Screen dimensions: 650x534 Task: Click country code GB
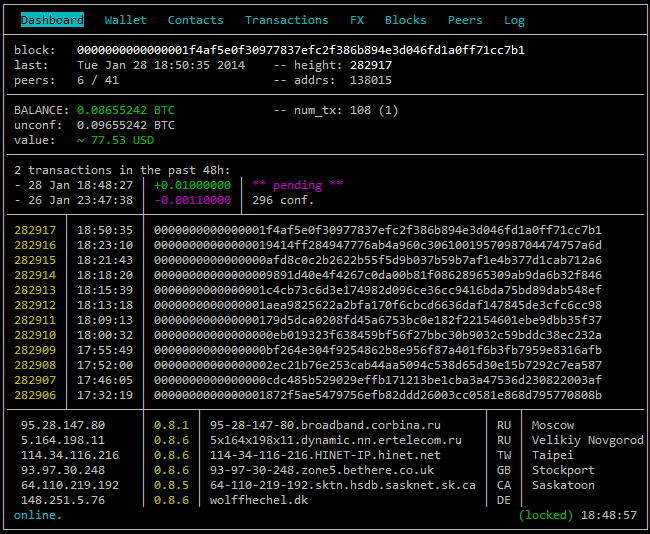pos(504,470)
